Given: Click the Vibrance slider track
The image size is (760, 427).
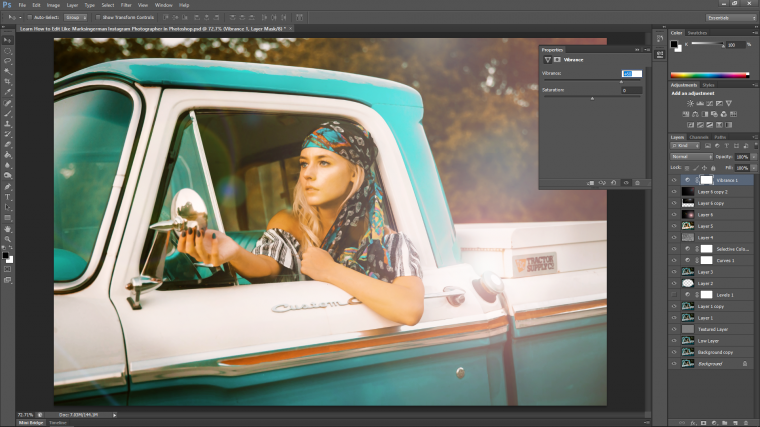Looking at the screenshot, I should [591, 80].
